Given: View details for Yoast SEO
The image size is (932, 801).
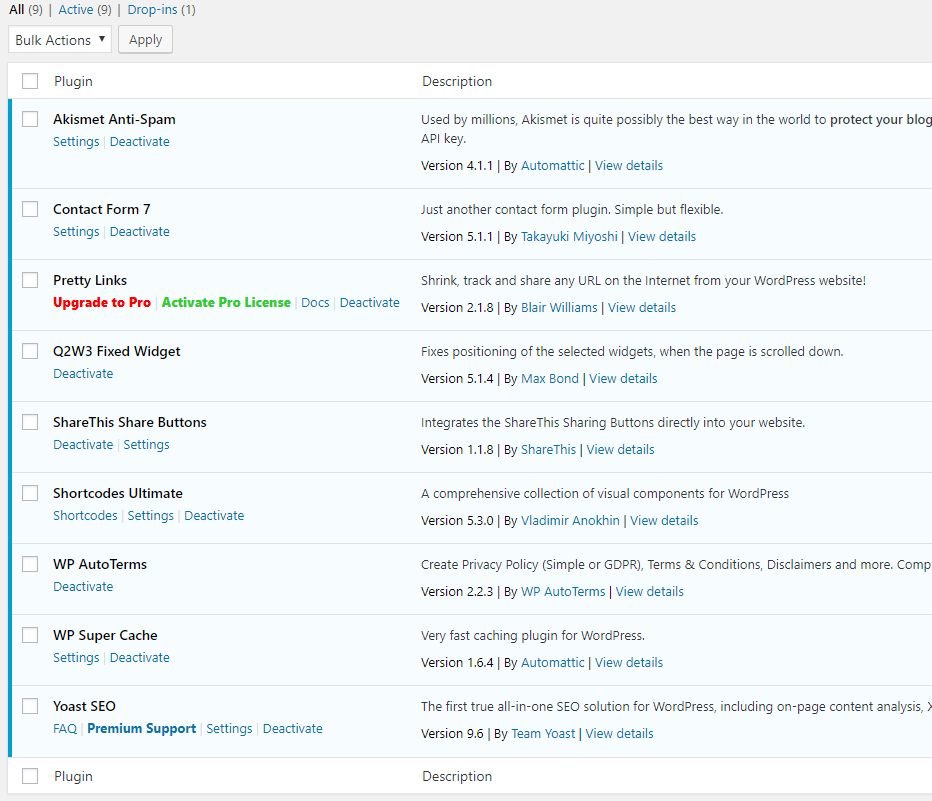Looking at the screenshot, I should [619, 734].
